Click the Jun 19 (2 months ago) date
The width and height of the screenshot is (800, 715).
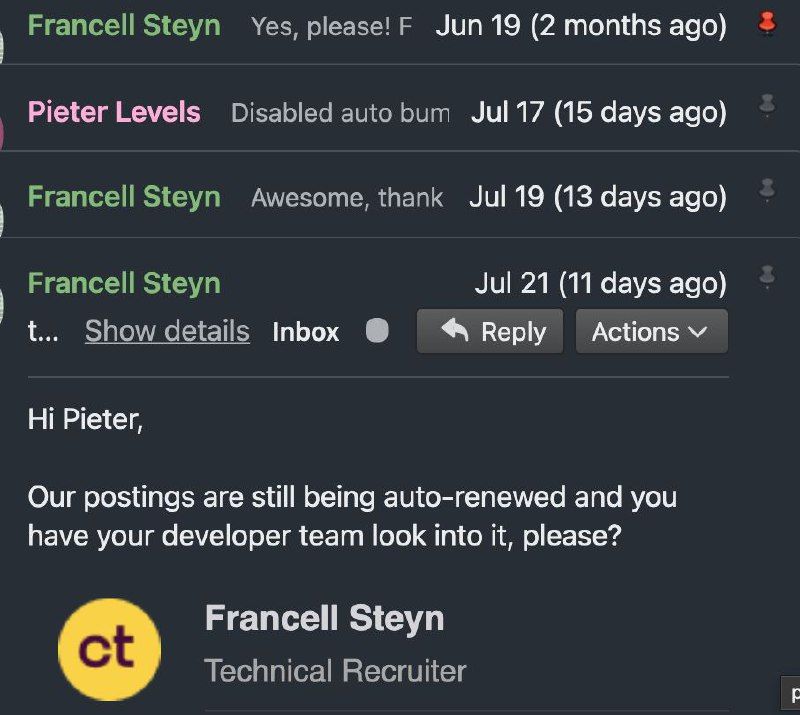[581, 26]
